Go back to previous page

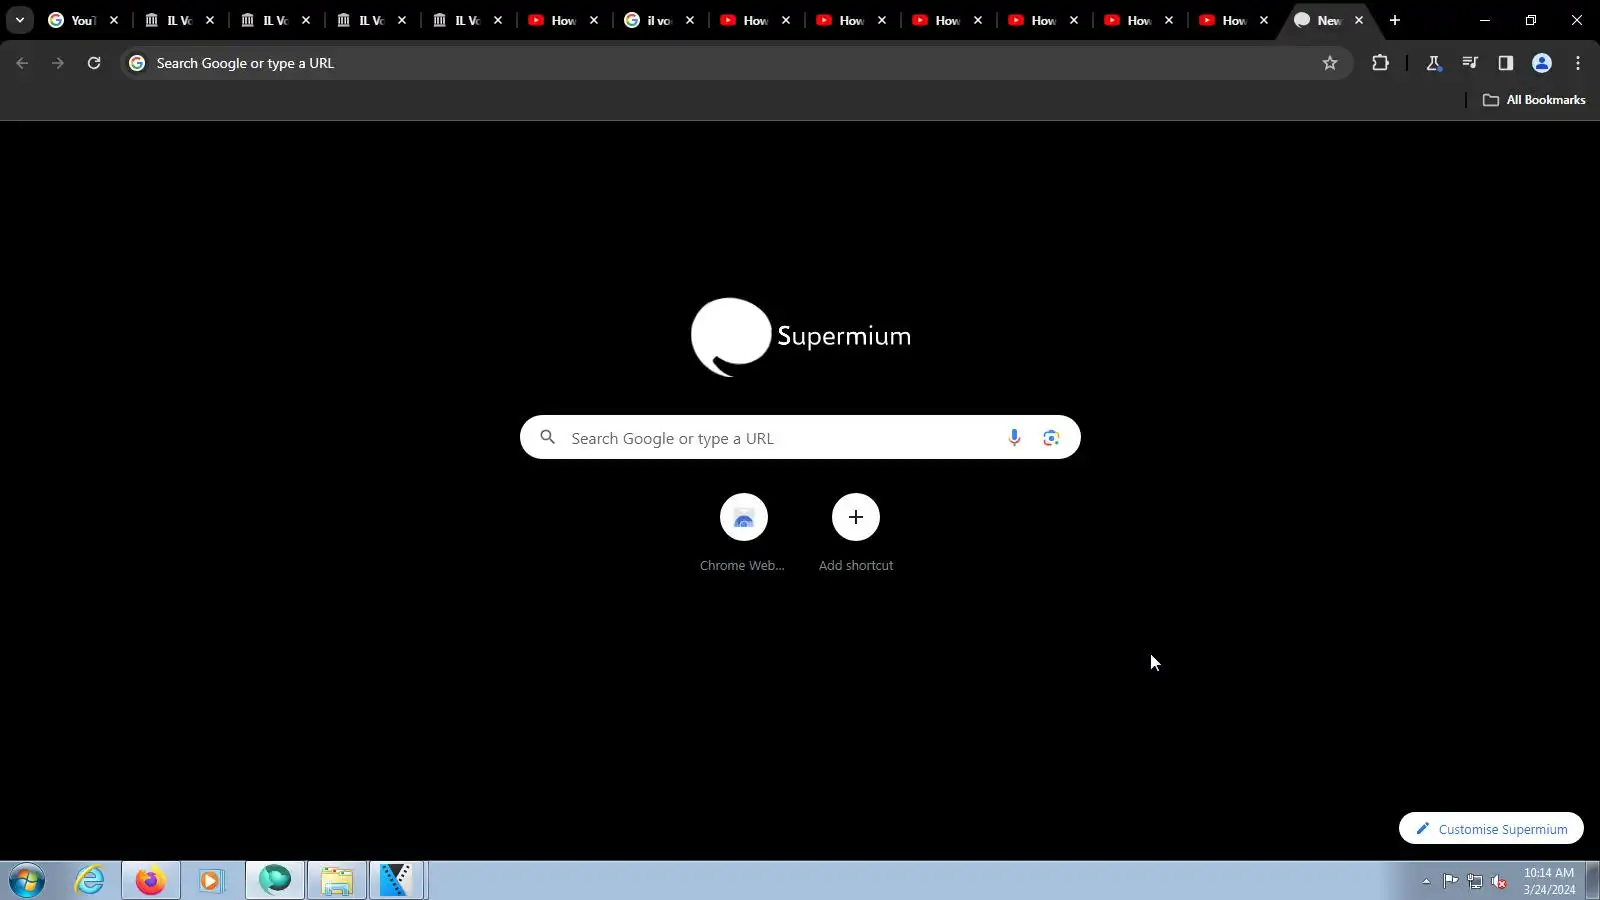[x=22, y=63]
